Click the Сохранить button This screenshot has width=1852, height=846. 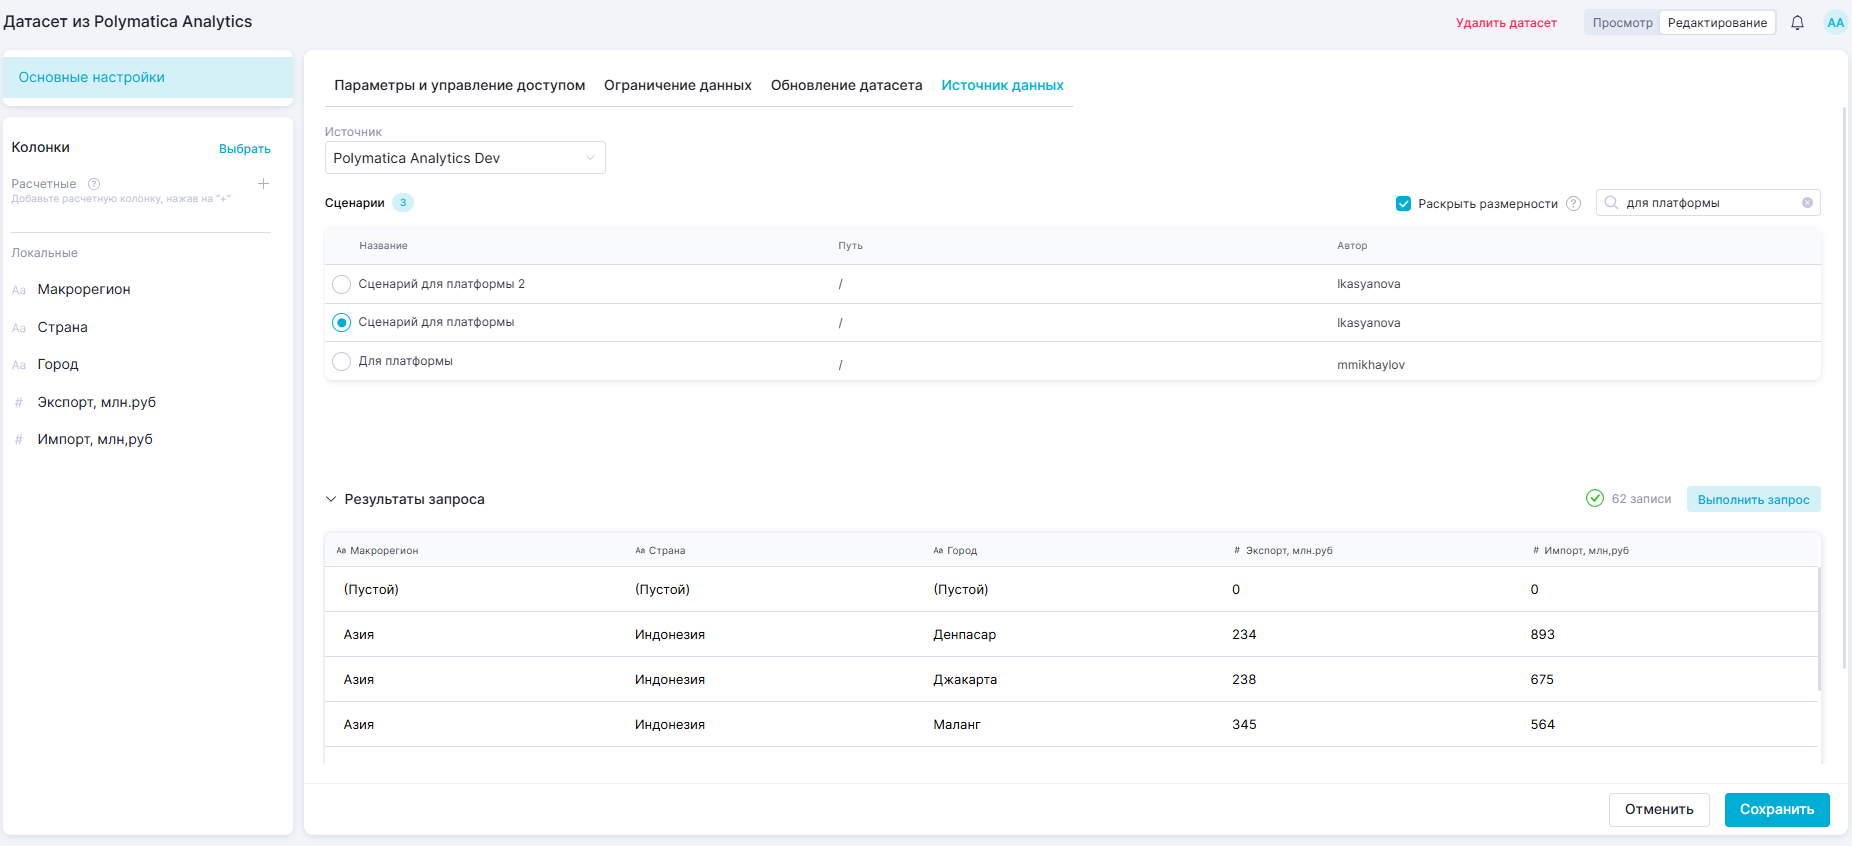click(x=1776, y=810)
